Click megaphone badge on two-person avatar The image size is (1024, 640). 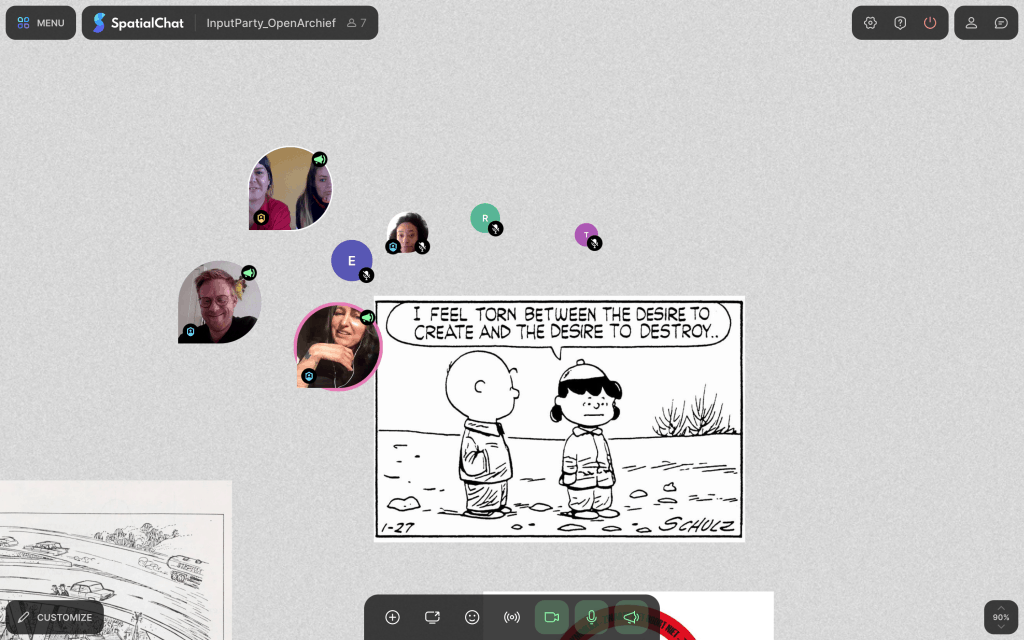pos(319,159)
